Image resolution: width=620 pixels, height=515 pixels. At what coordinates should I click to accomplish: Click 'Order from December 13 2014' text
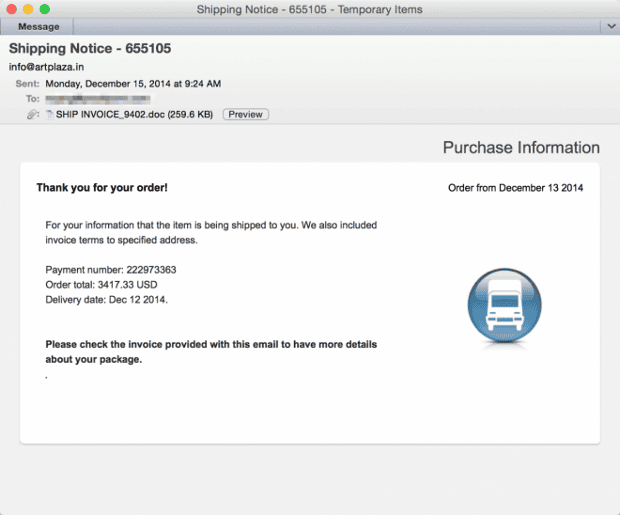(515, 187)
